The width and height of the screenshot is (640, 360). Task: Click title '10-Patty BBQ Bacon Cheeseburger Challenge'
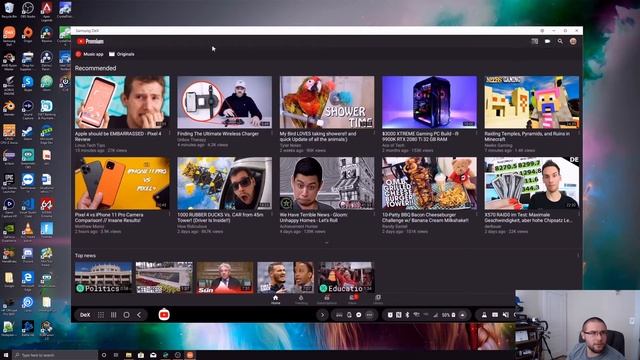(x=425, y=217)
